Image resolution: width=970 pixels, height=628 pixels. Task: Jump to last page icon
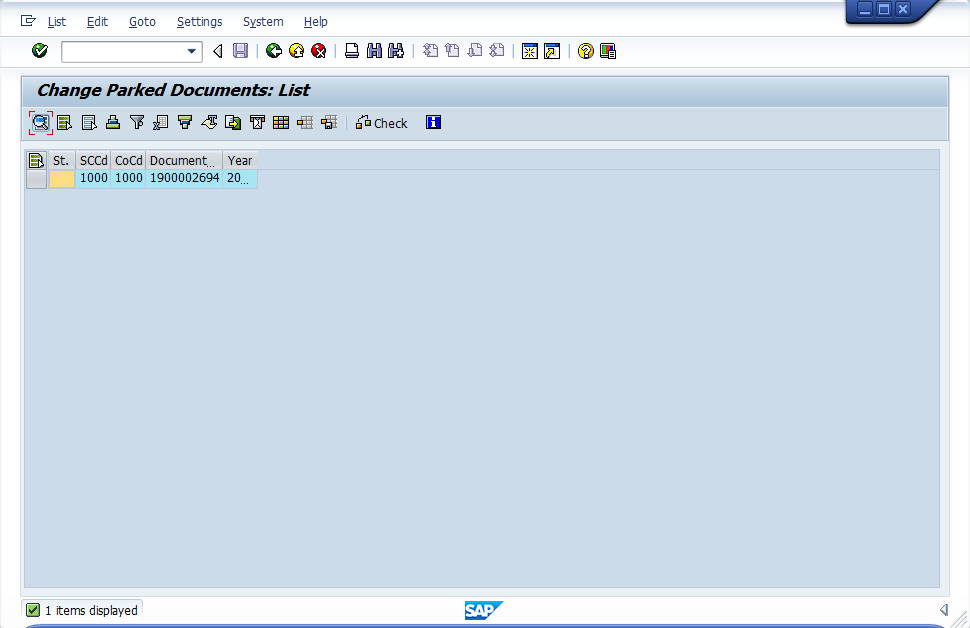[x=497, y=51]
